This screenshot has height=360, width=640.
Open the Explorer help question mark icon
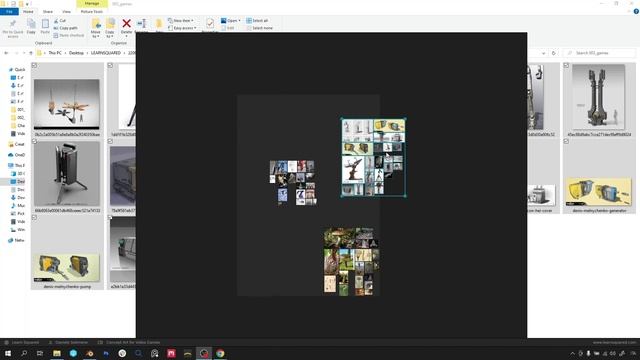[636, 11]
